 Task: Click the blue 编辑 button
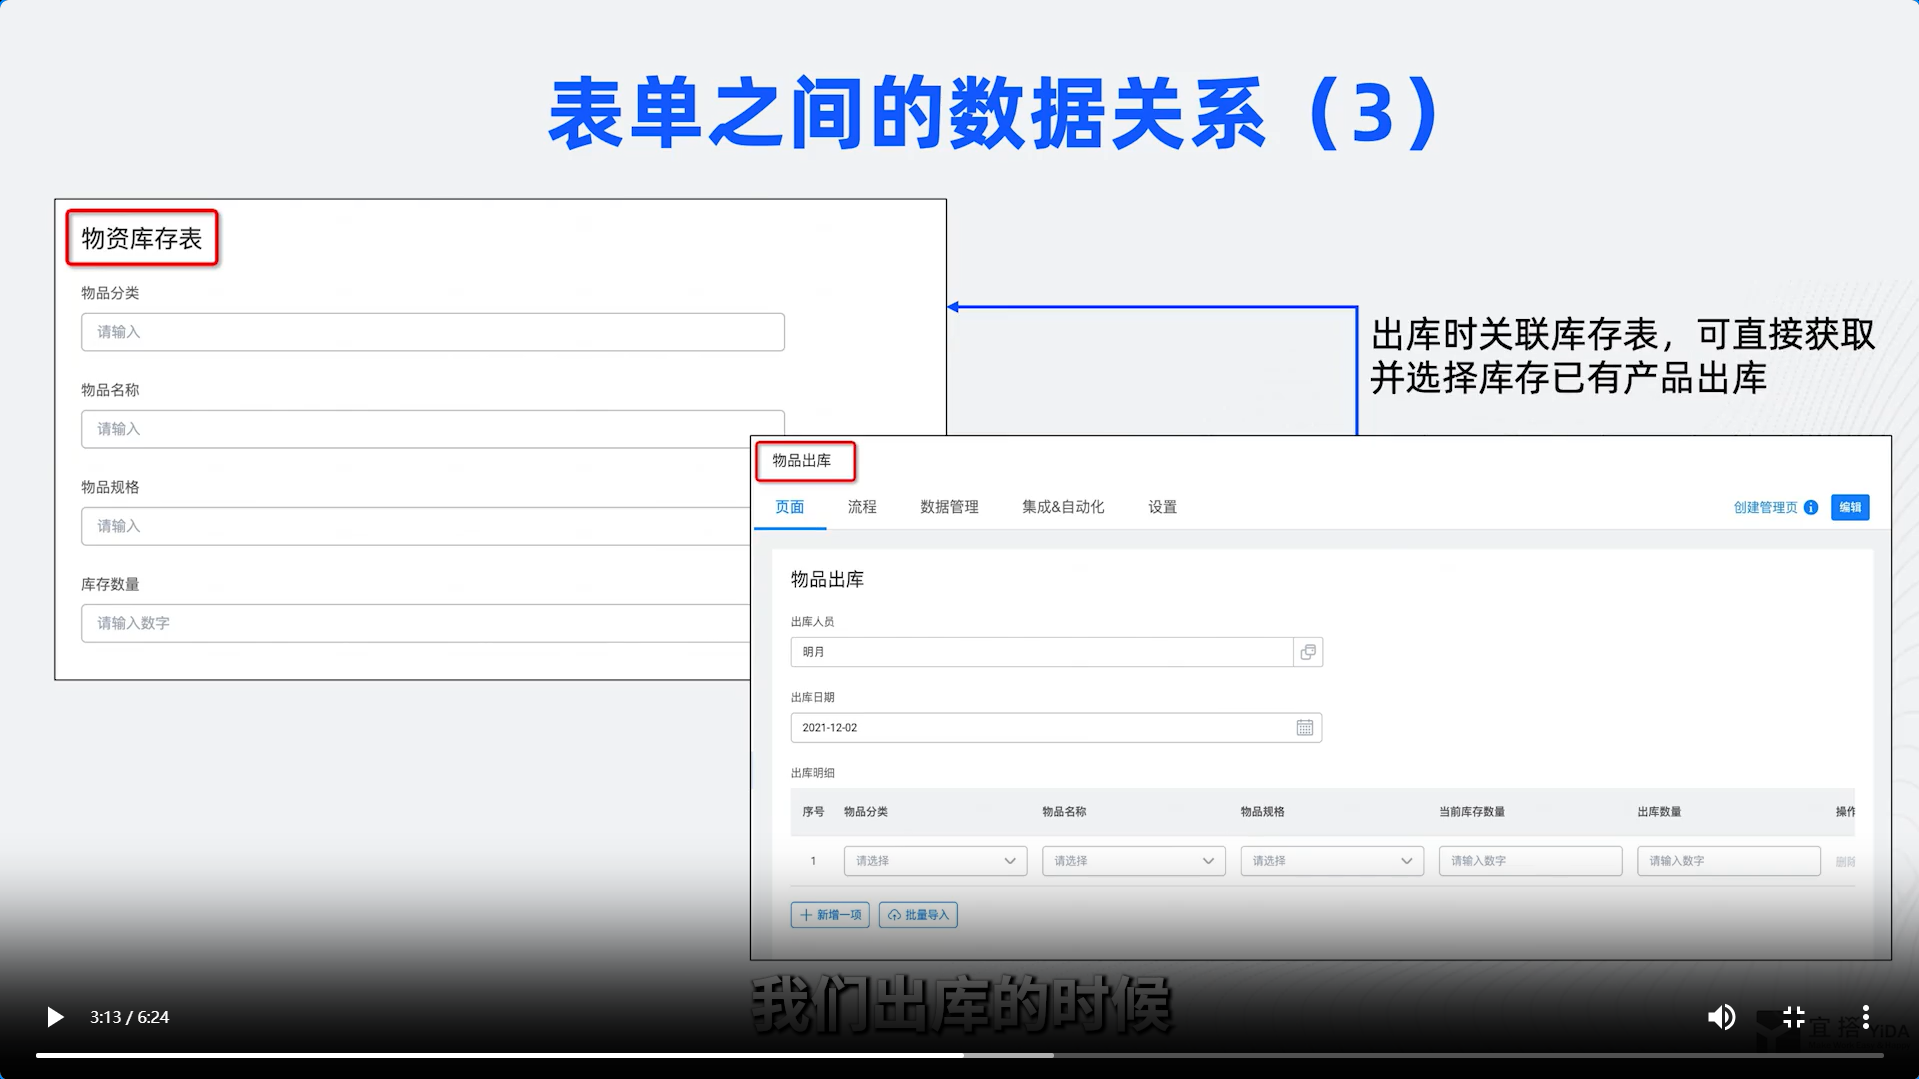click(x=1850, y=507)
